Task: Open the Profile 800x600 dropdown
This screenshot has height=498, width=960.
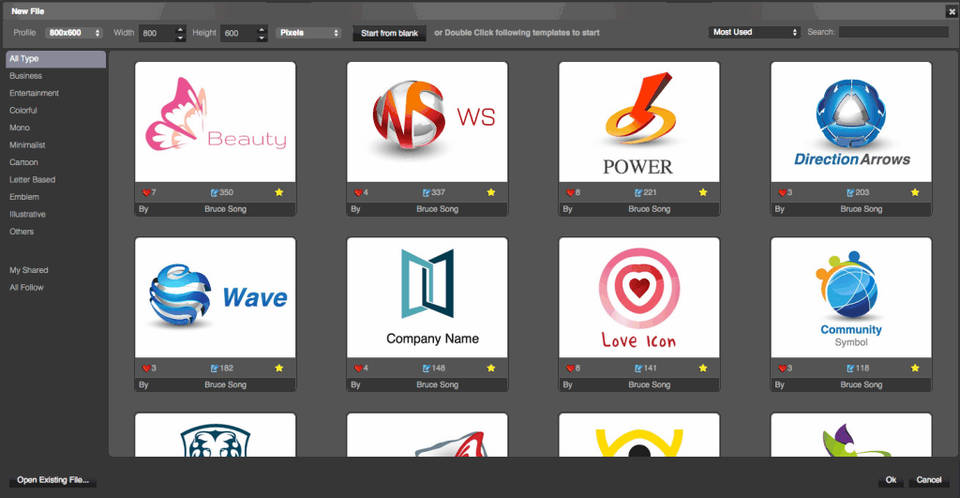Action: 73,33
